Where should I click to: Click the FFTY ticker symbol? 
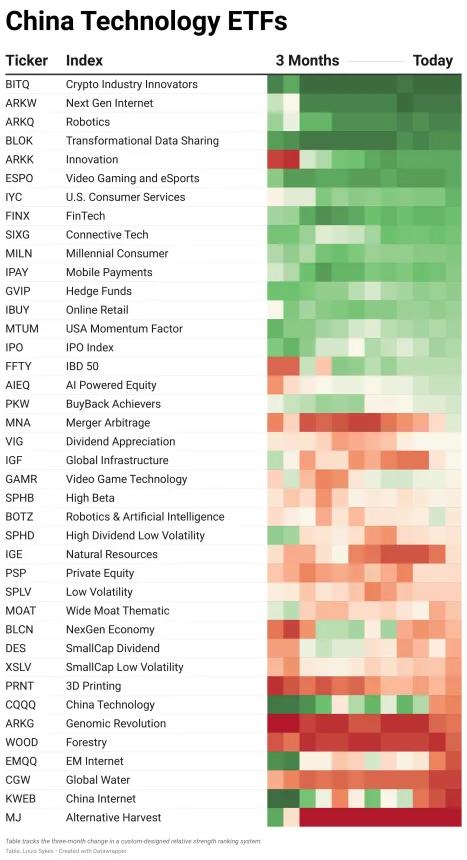tap(18, 366)
